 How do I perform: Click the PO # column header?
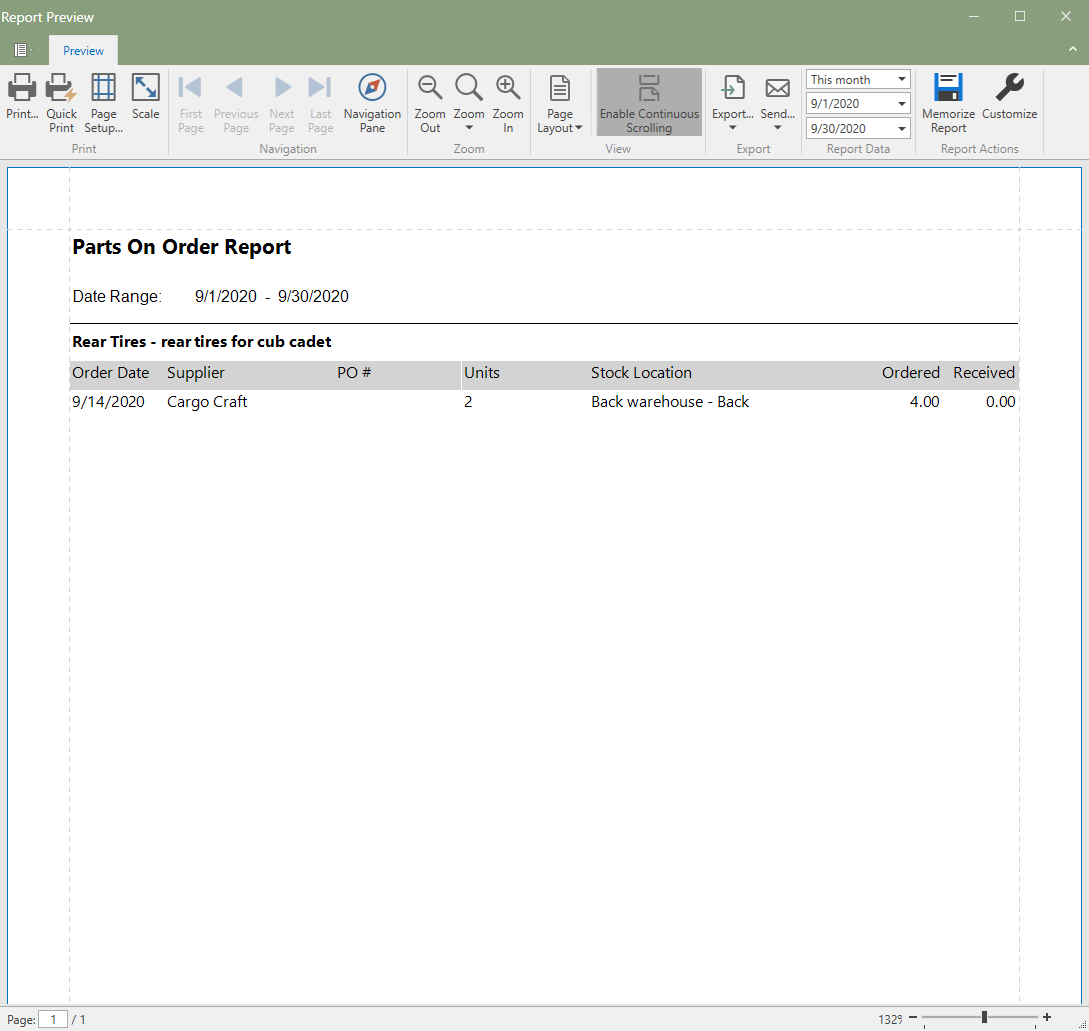pos(354,373)
